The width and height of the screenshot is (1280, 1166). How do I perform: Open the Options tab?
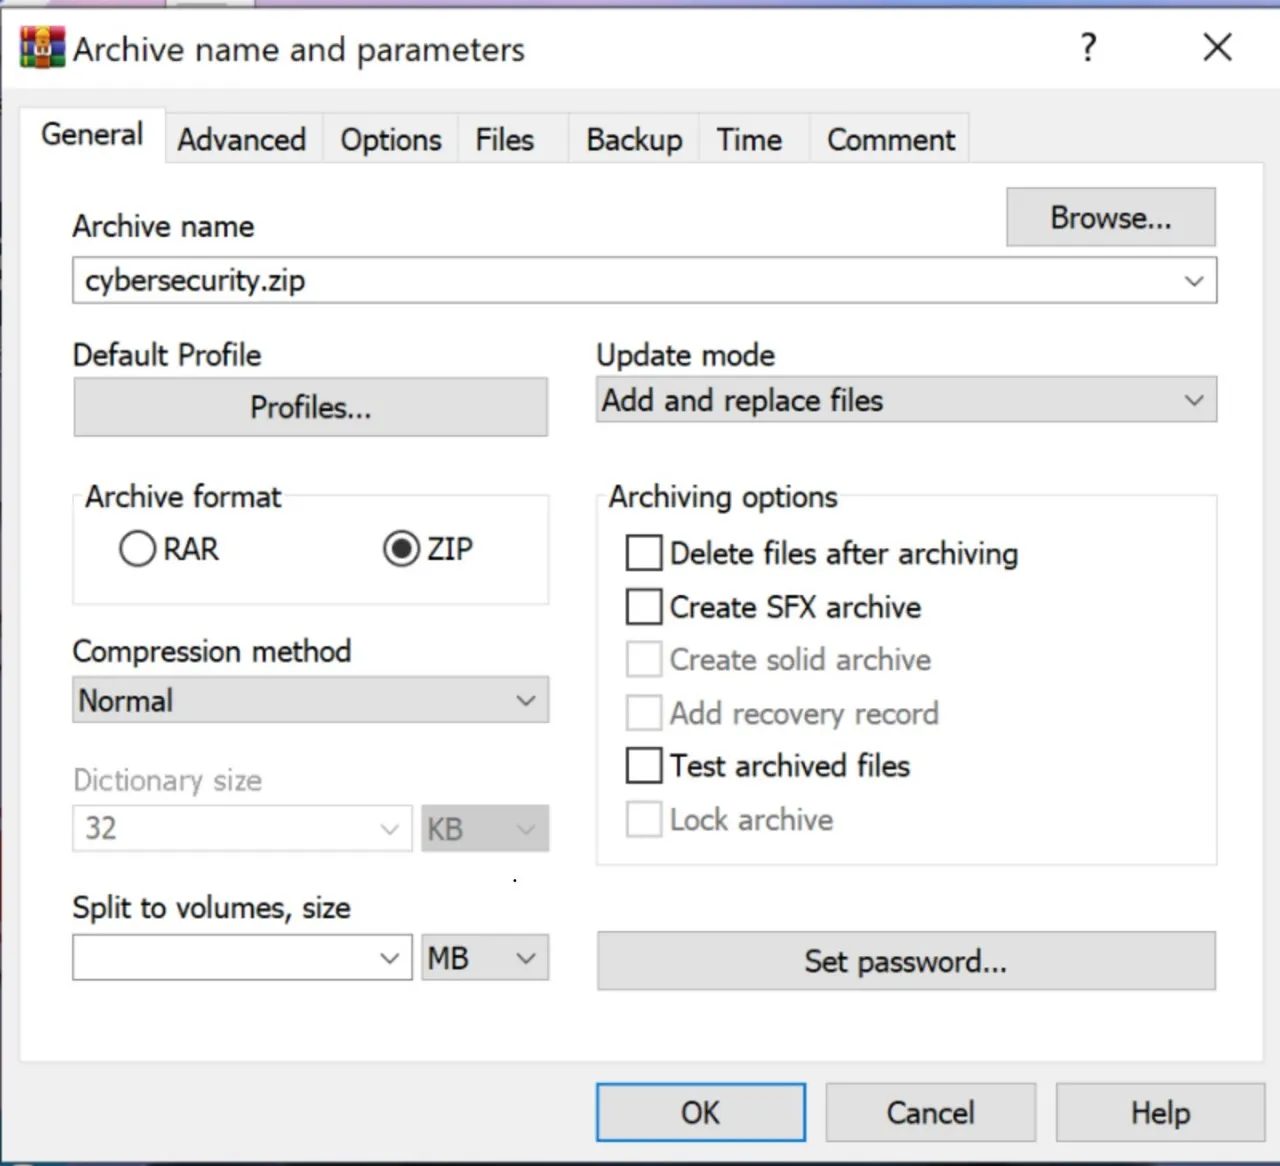391,140
